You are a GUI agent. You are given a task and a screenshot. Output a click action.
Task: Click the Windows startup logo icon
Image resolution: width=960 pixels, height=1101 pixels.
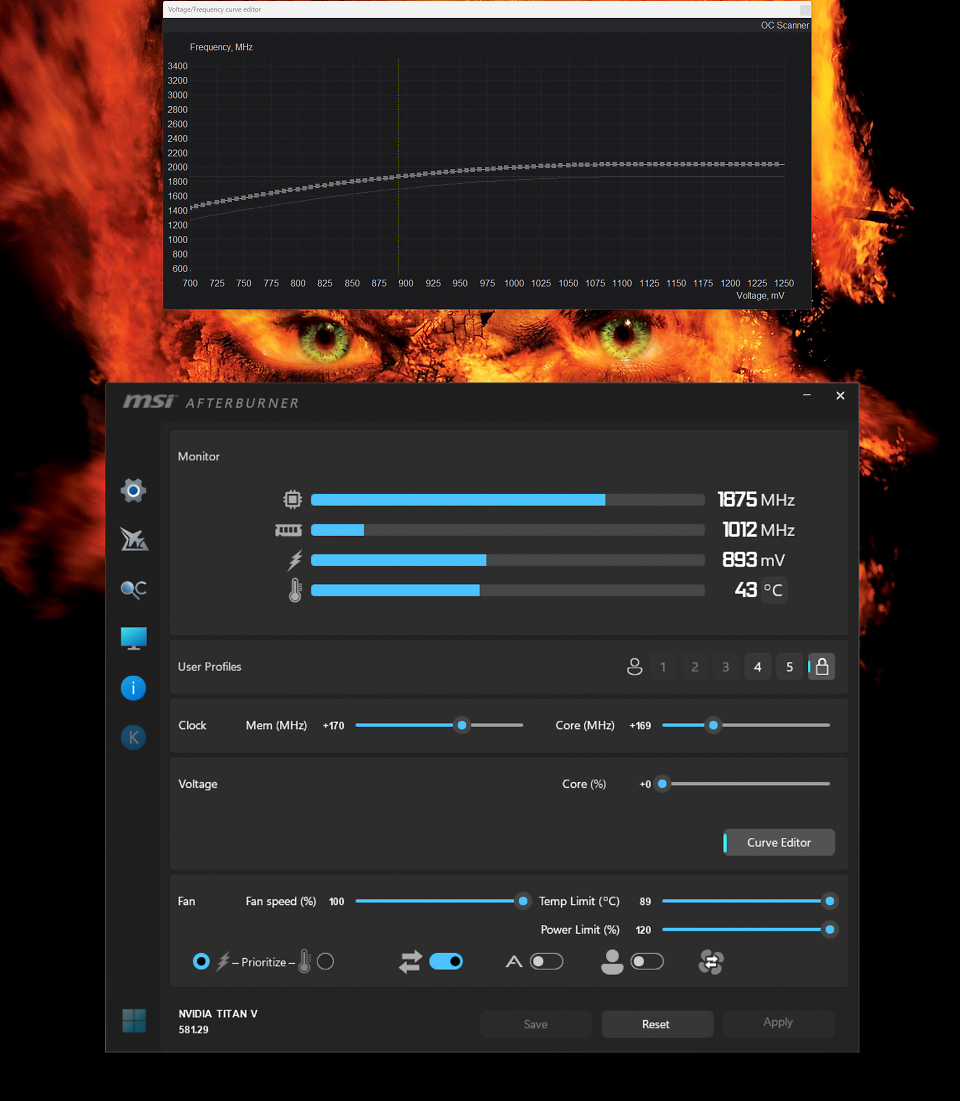click(x=134, y=1020)
